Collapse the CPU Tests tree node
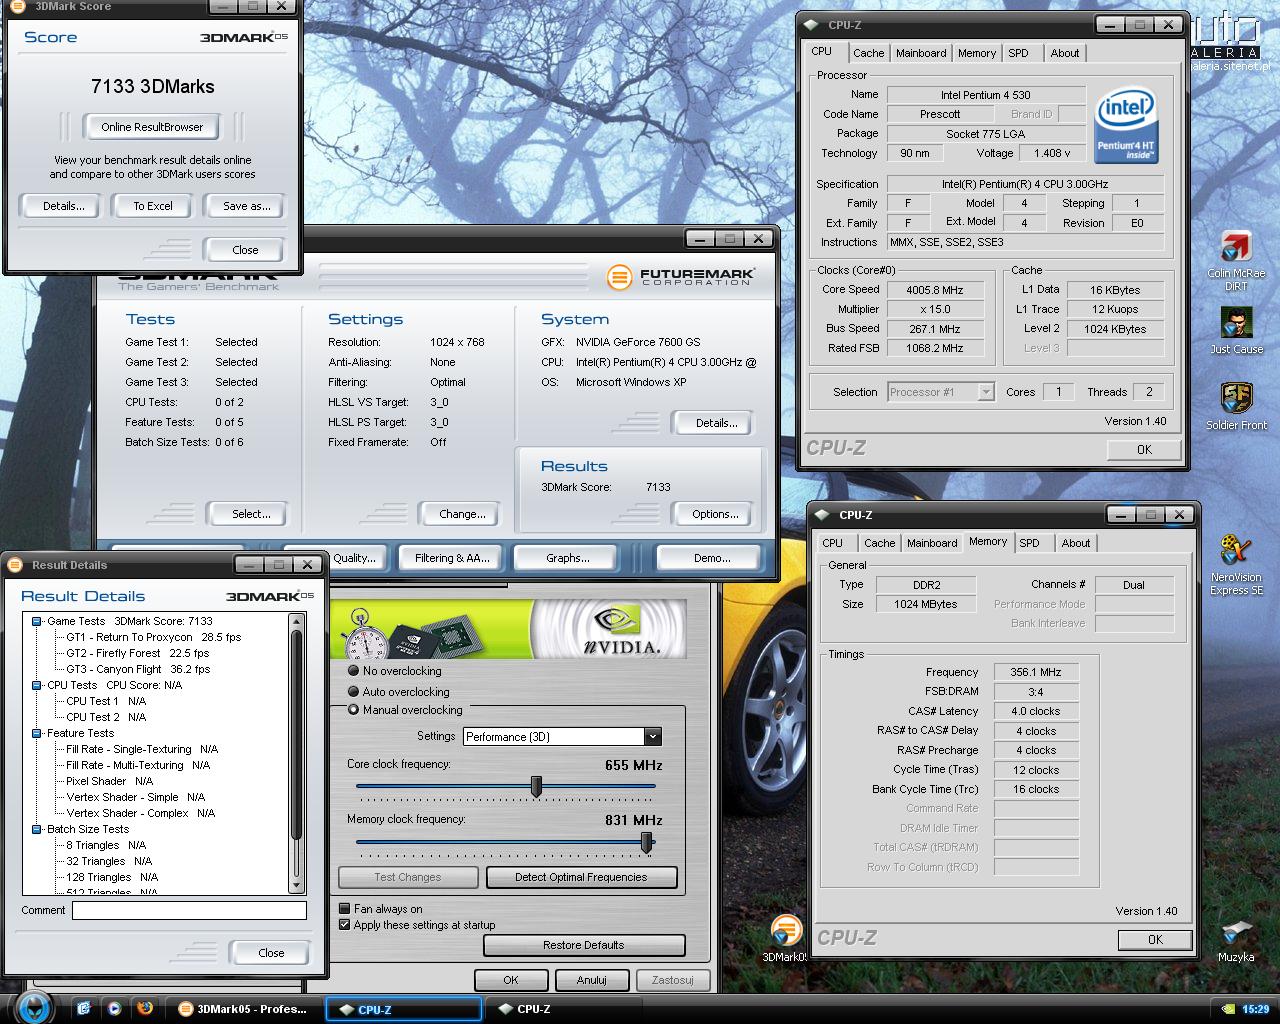This screenshot has width=1280, height=1024. [x=37, y=685]
